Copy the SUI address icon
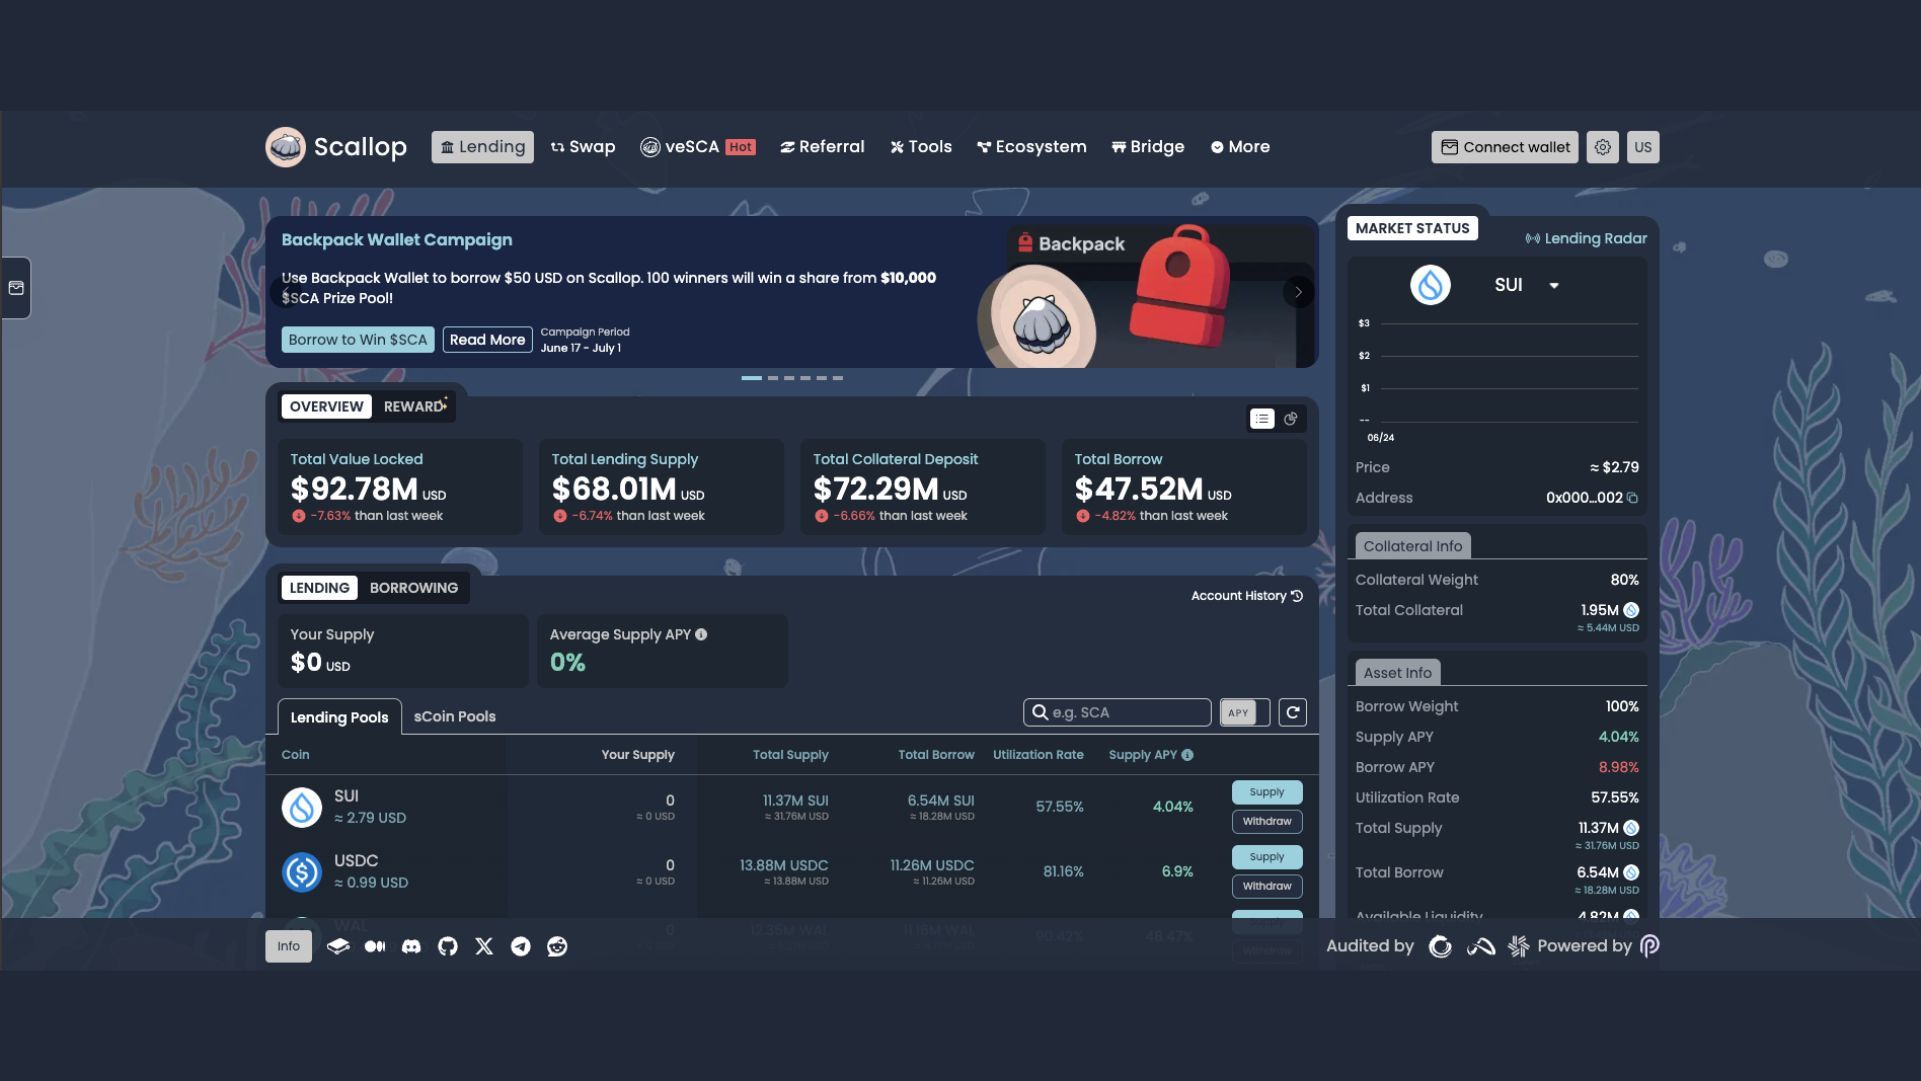 pos(1632,498)
